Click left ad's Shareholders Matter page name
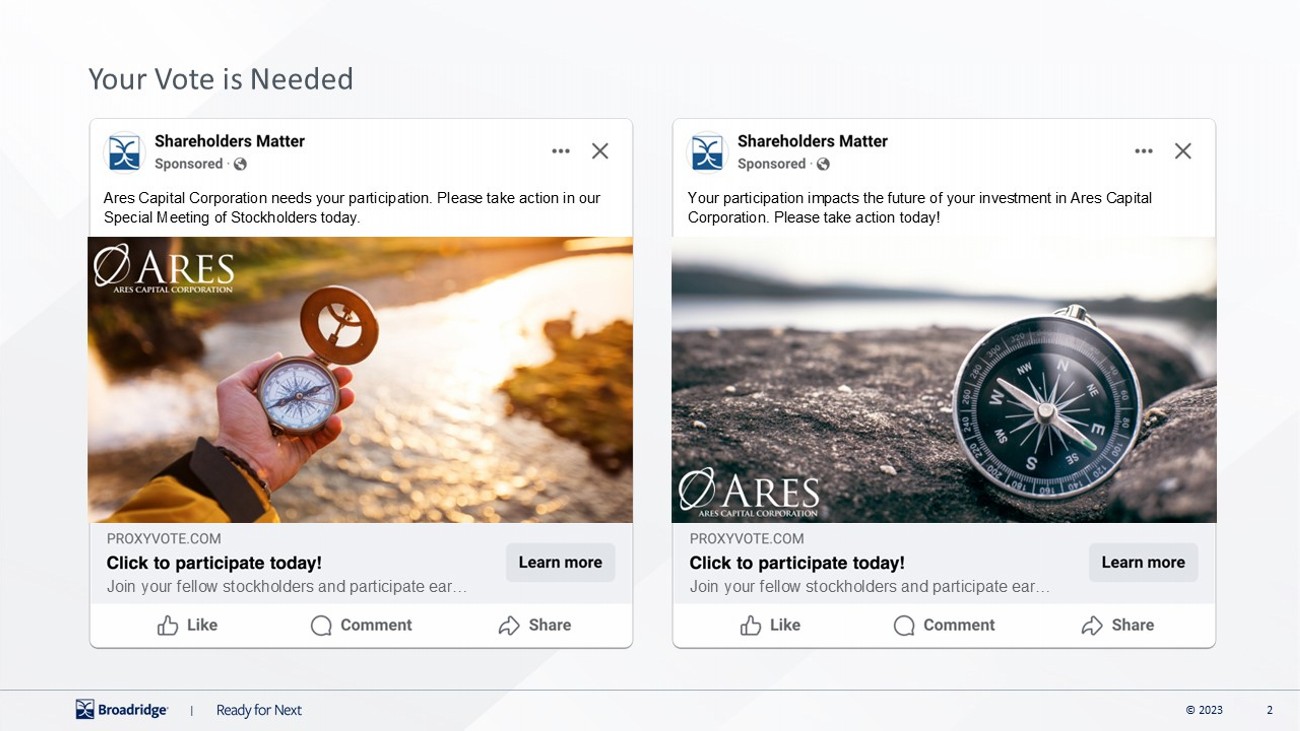 [x=229, y=141]
